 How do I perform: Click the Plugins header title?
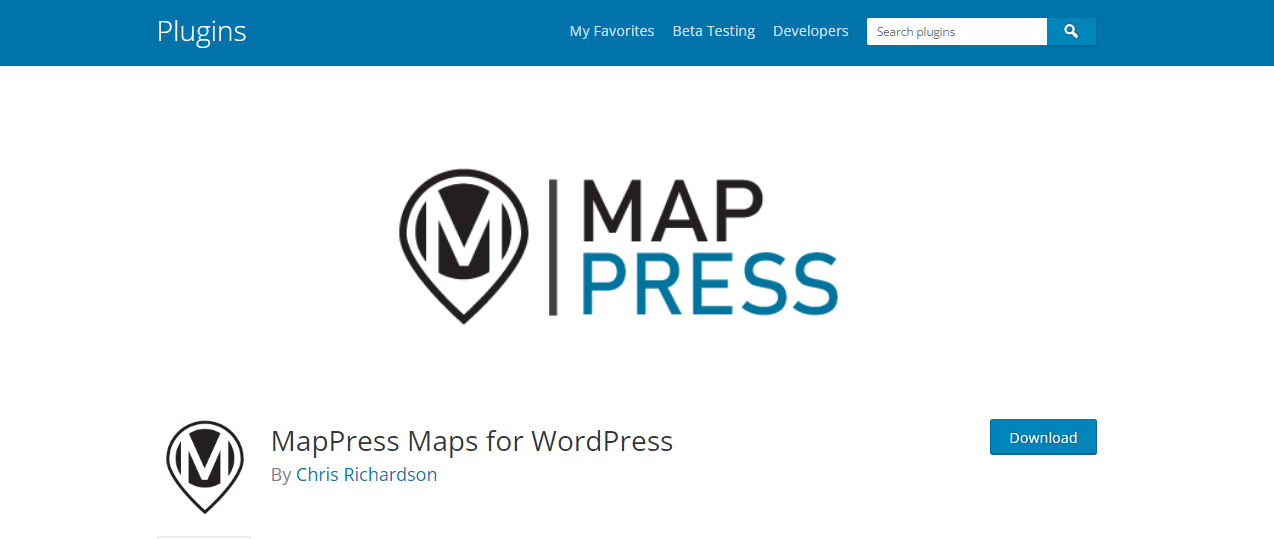[x=202, y=31]
